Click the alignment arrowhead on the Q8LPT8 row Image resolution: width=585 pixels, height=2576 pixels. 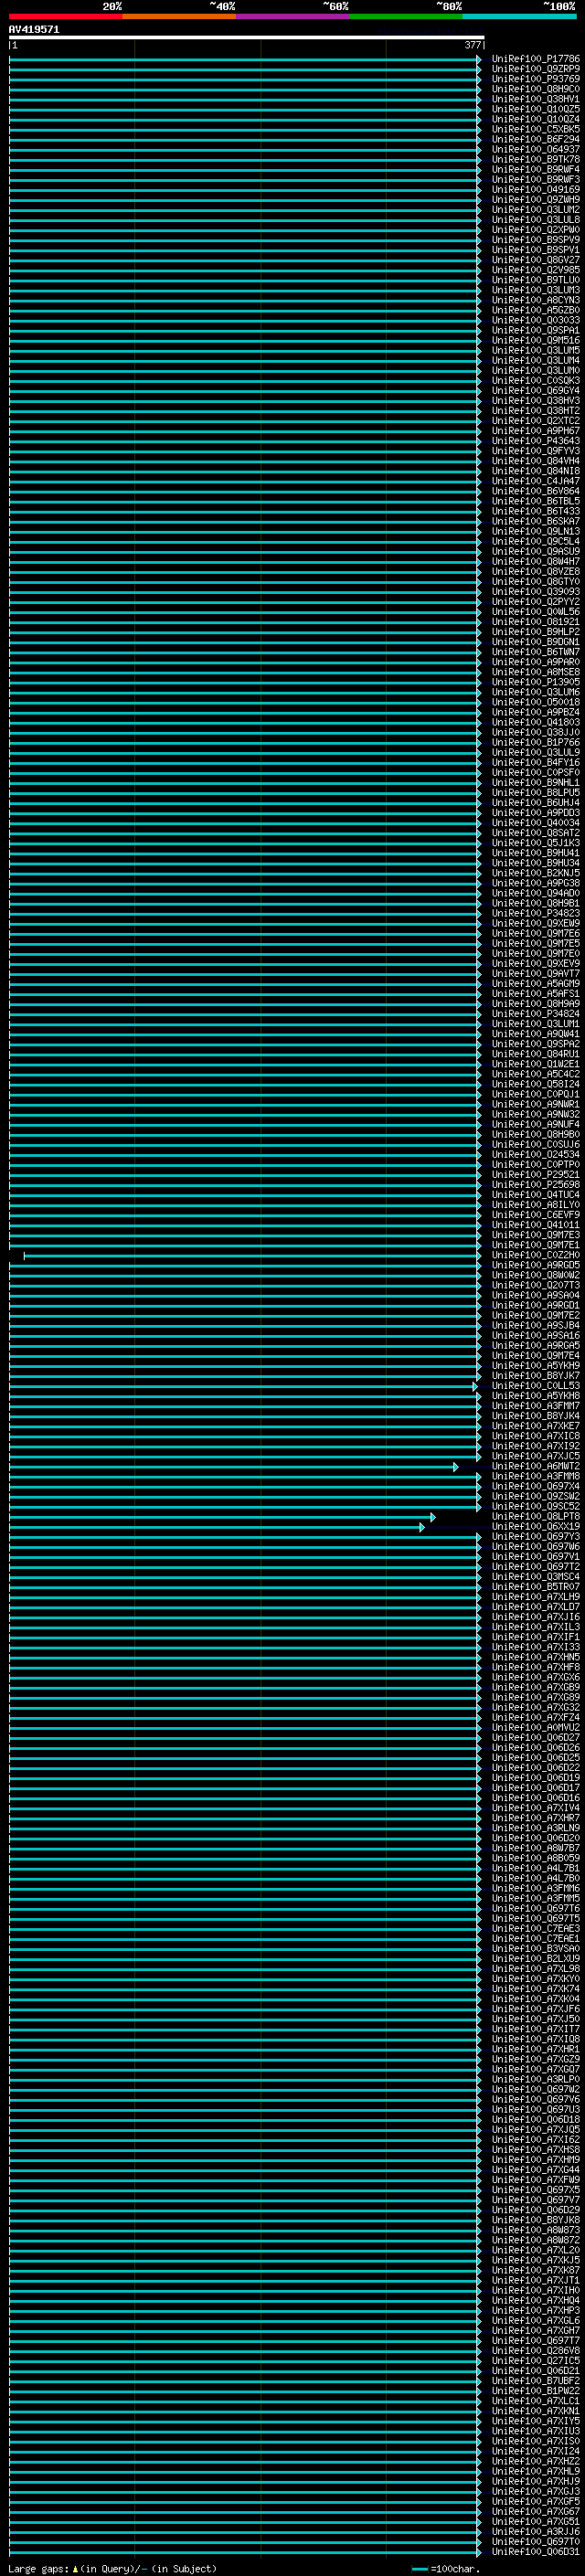[433, 1517]
